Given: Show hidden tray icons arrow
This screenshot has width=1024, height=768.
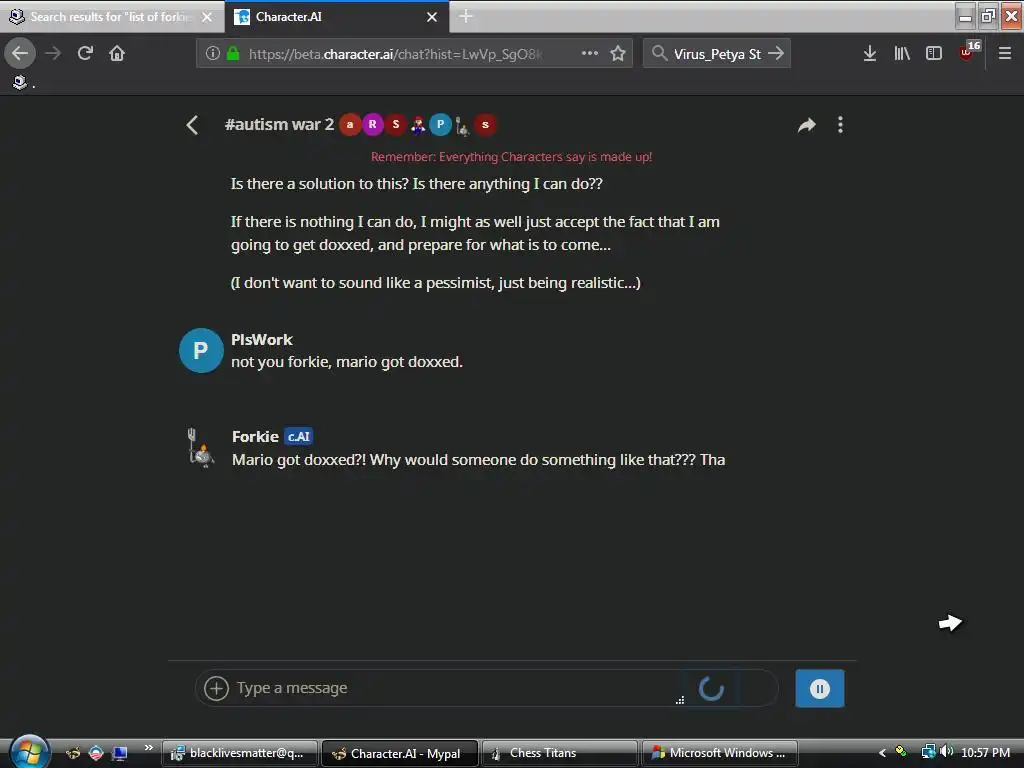Looking at the screenshot, I should point(882,753).
